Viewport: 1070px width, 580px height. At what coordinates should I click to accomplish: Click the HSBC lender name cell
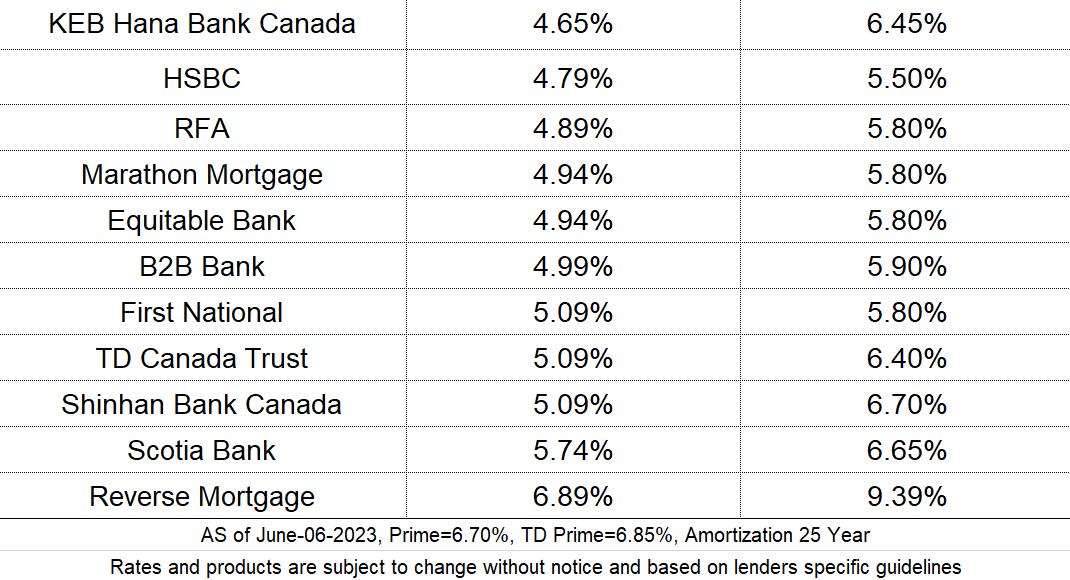point(203,77)
